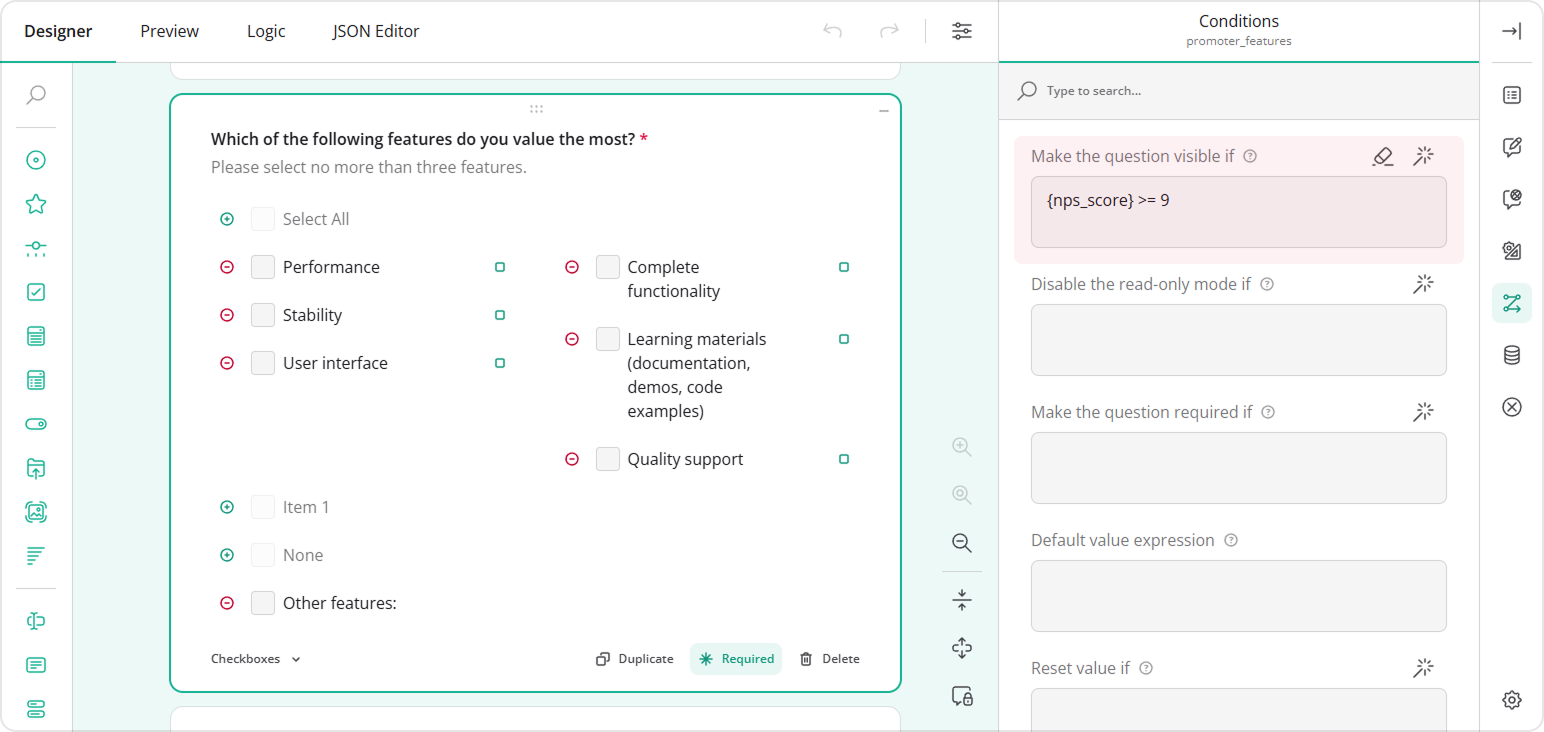Screen dimensions: 1544x732
Task: Zoom in on the design surface
Action: click(962, 447)
